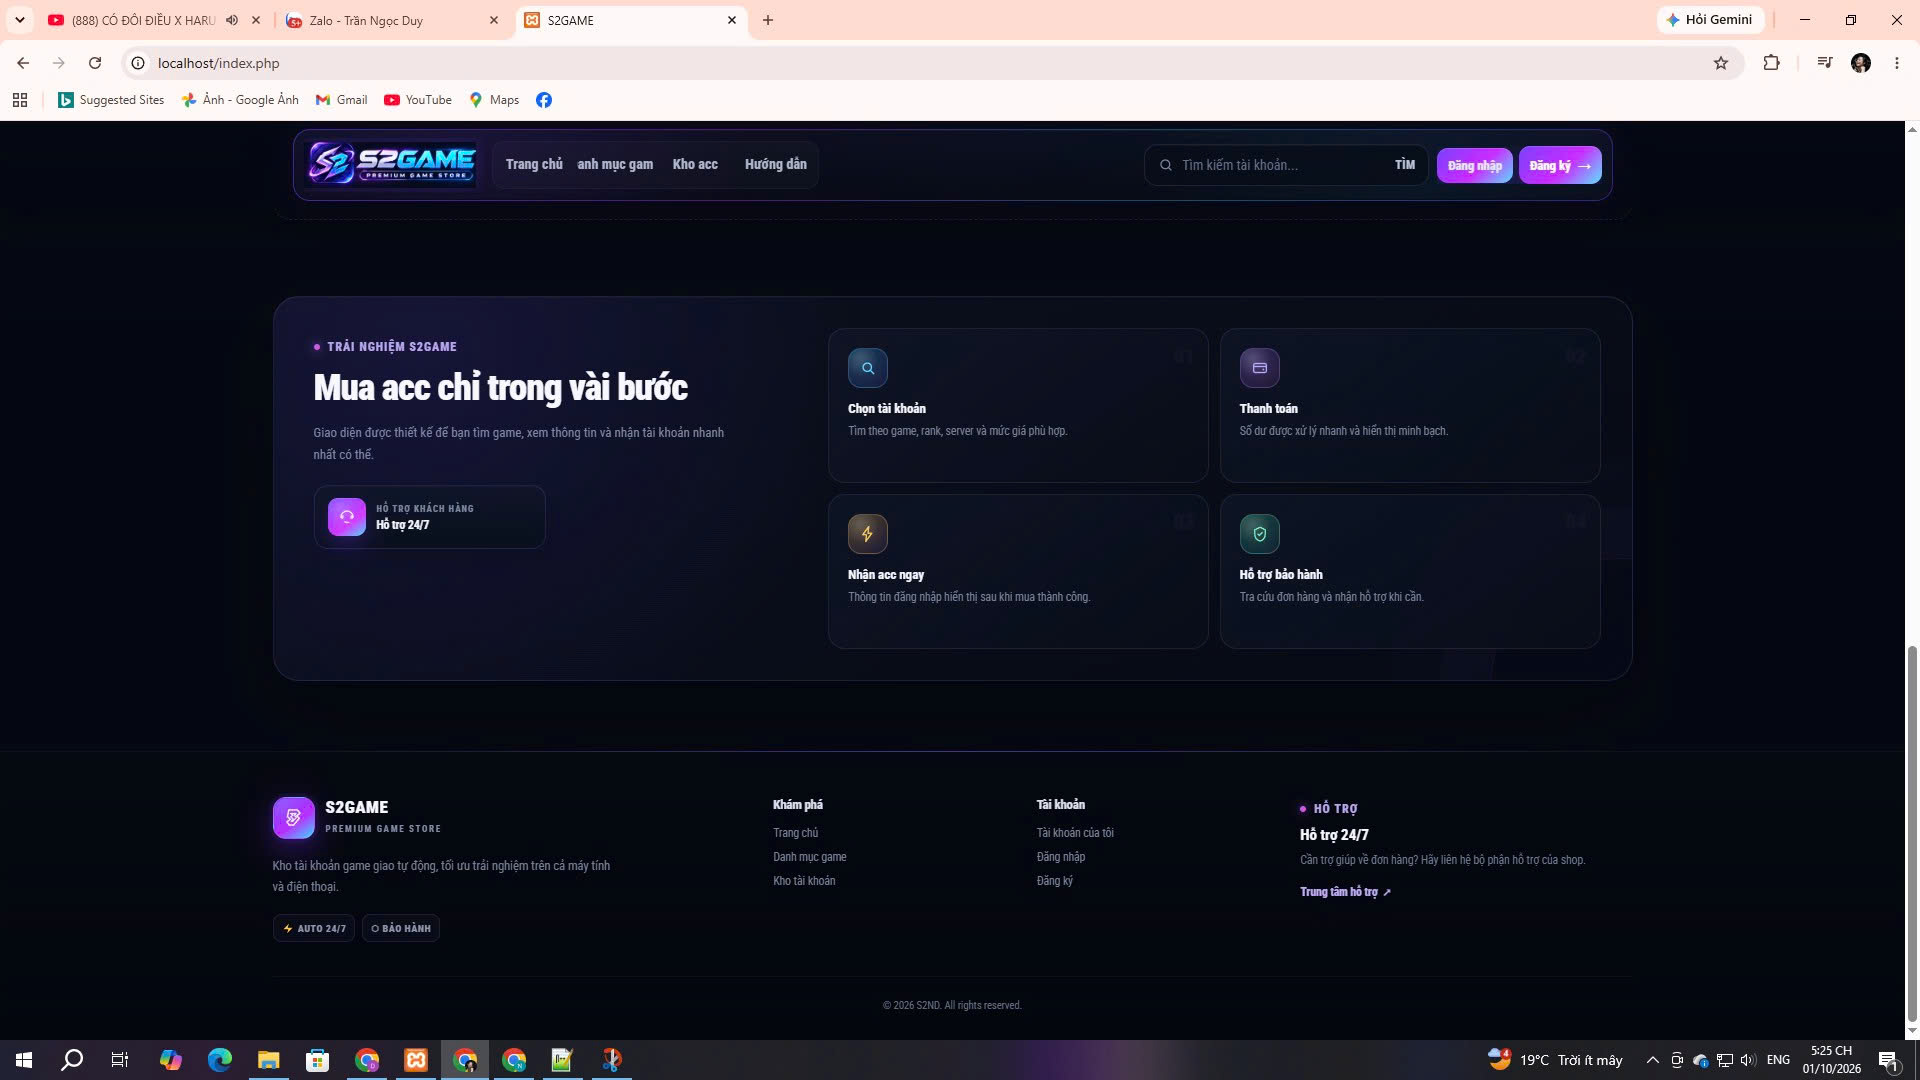
Task: Open Windows Start menu
Action: tap(24, 1060)
